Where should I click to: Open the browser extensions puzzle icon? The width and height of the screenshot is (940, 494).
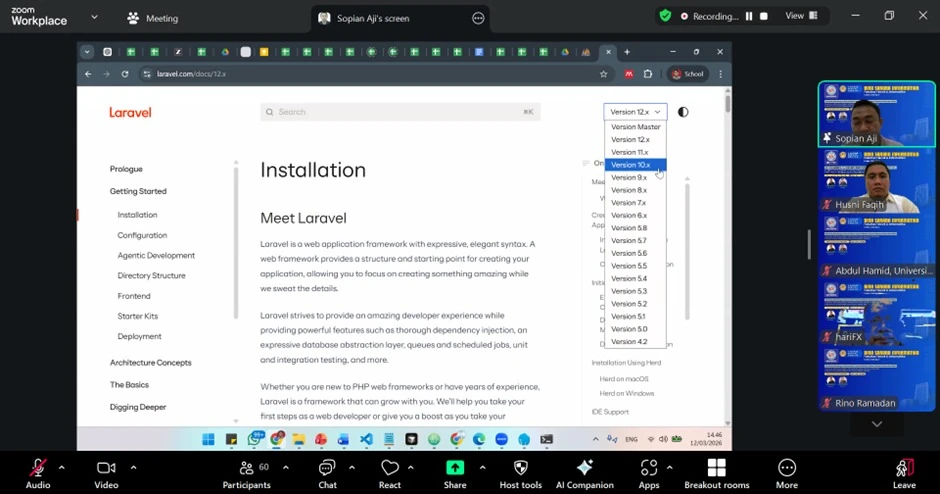[648, 74]
